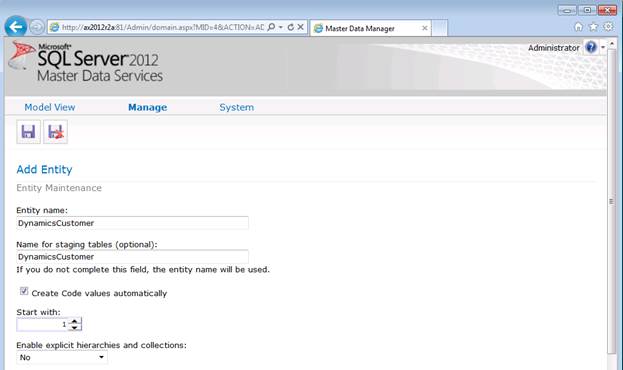This screenshot has height=370, width=623.
Task: Click the URL address bar
Action: [x=163, y=27]
